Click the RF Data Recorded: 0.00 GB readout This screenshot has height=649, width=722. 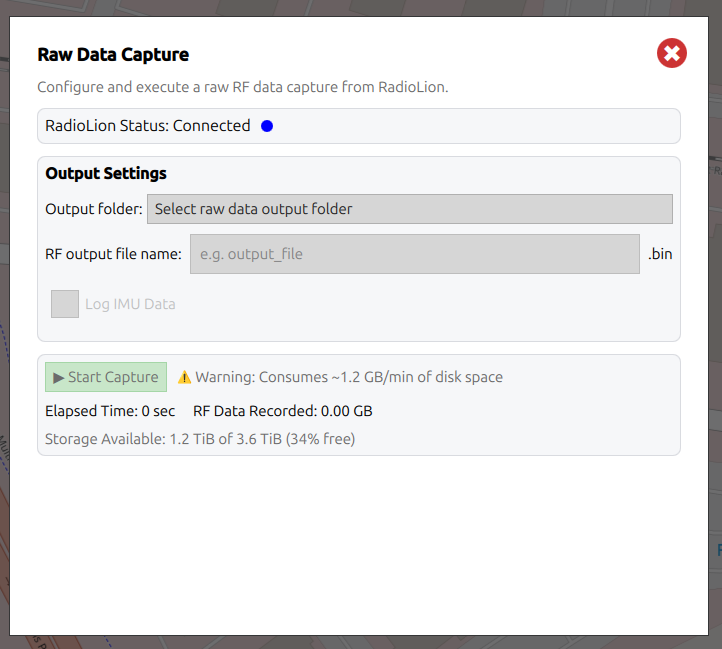click(x=283, y=411)
